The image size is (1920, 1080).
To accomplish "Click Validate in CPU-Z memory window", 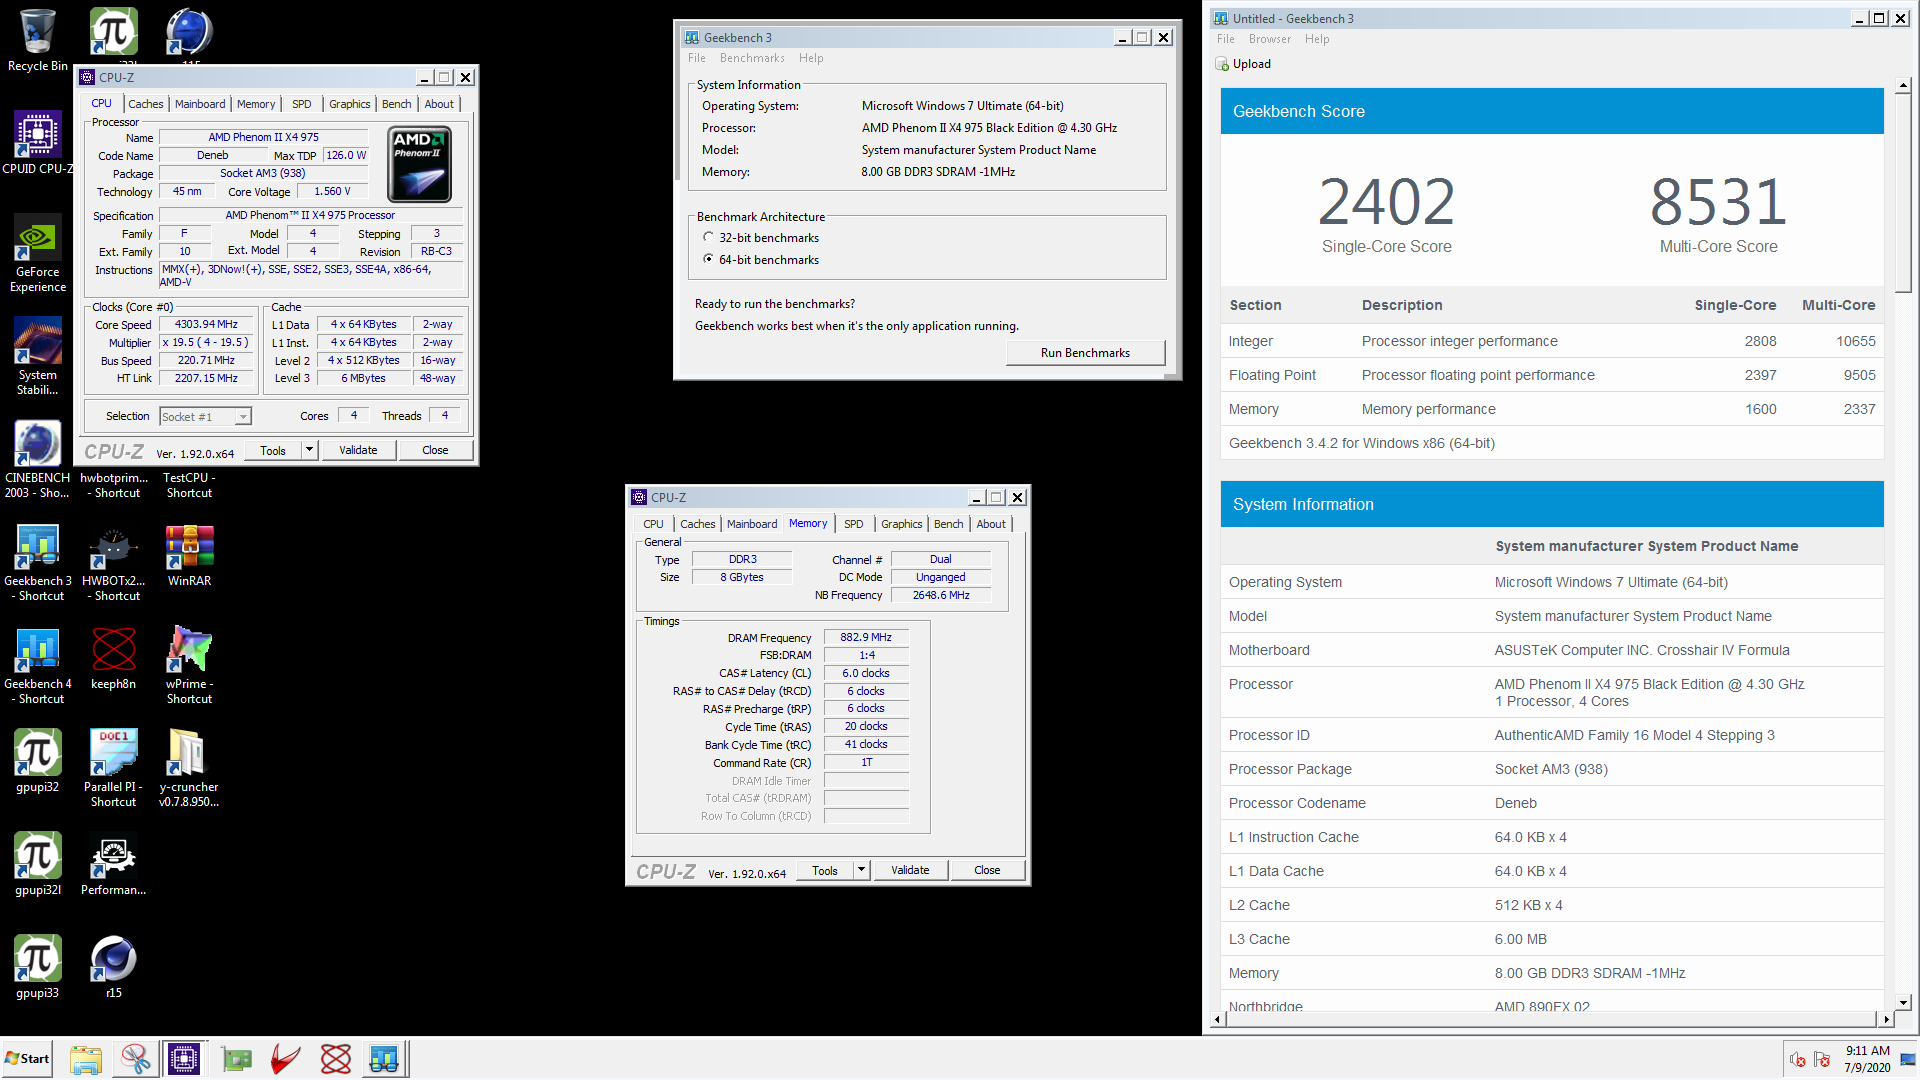I will click(910, 870).
